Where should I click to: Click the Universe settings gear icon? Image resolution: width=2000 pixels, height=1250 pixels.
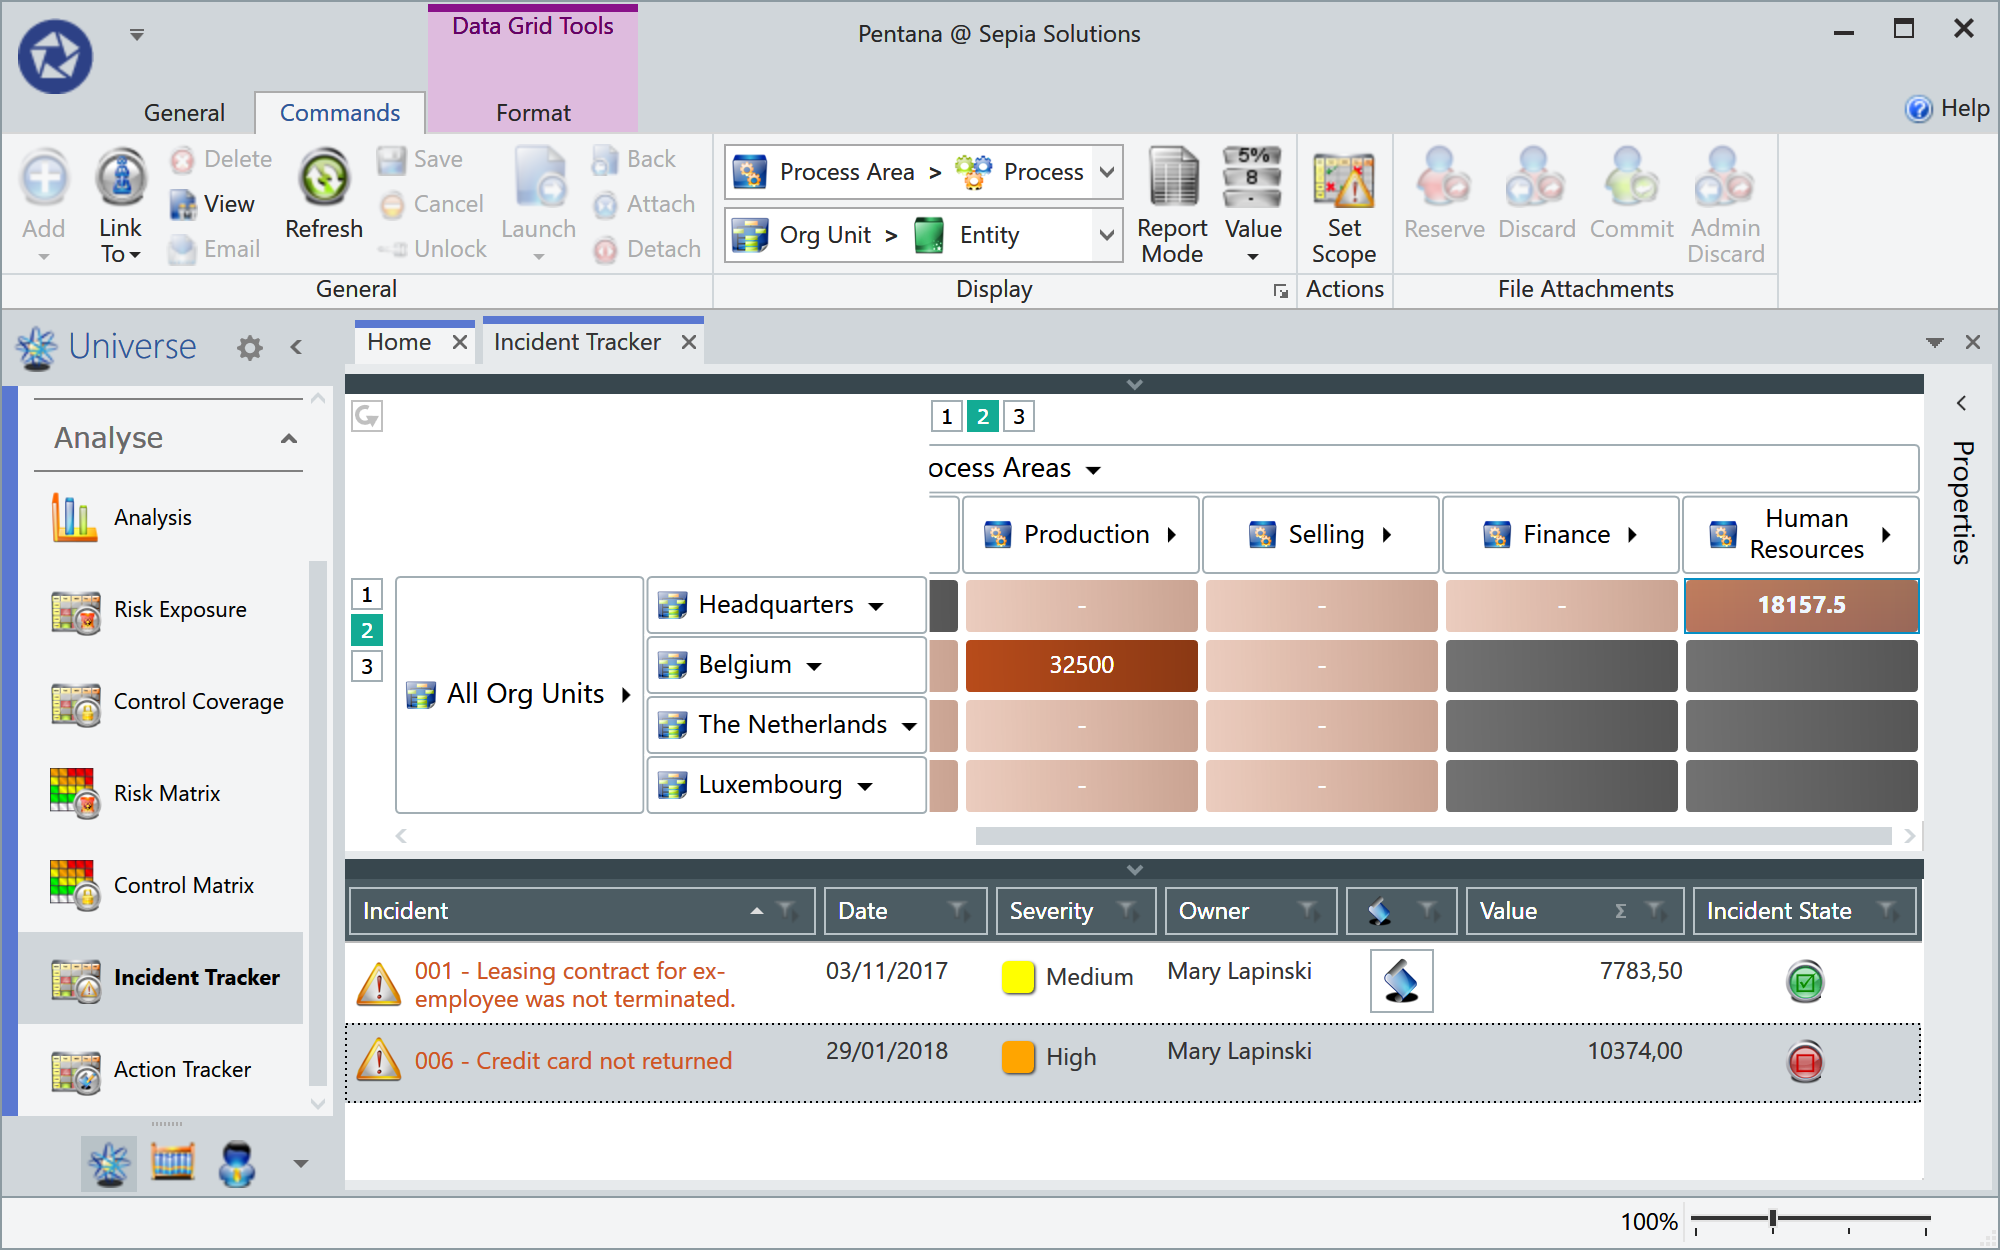coord(249,347)
